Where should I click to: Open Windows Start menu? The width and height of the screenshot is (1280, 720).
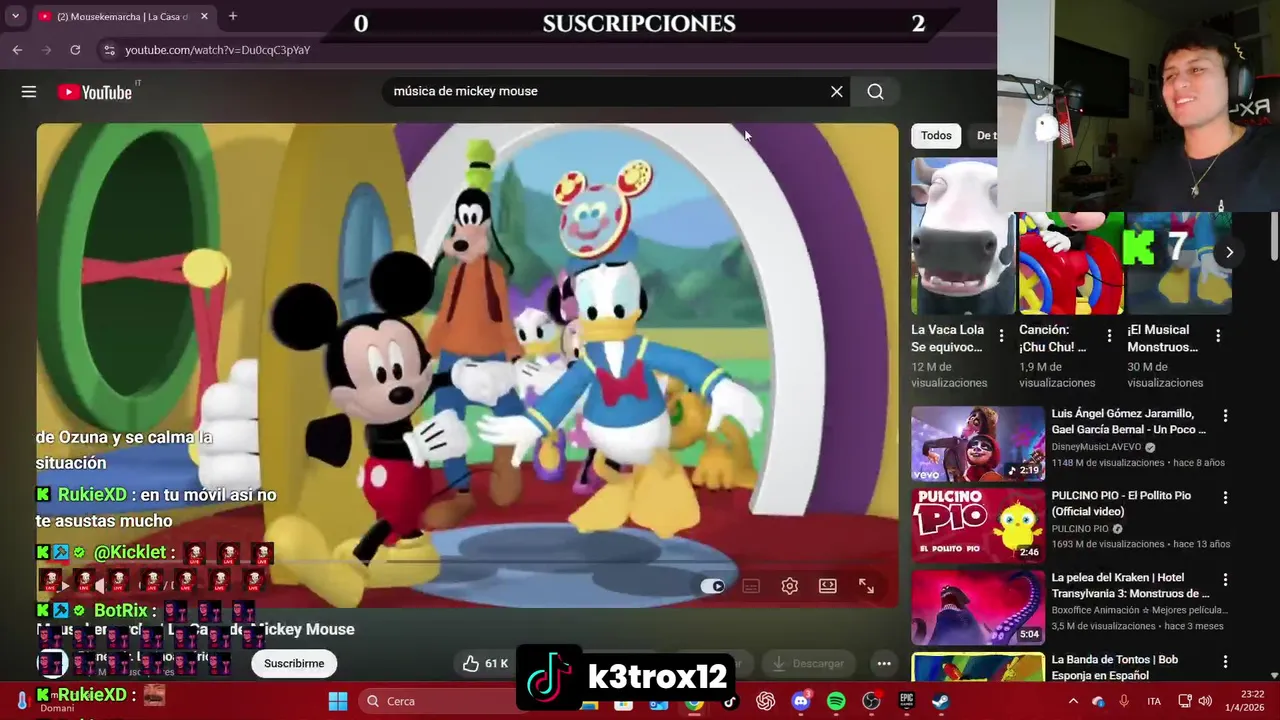(338, 701)
